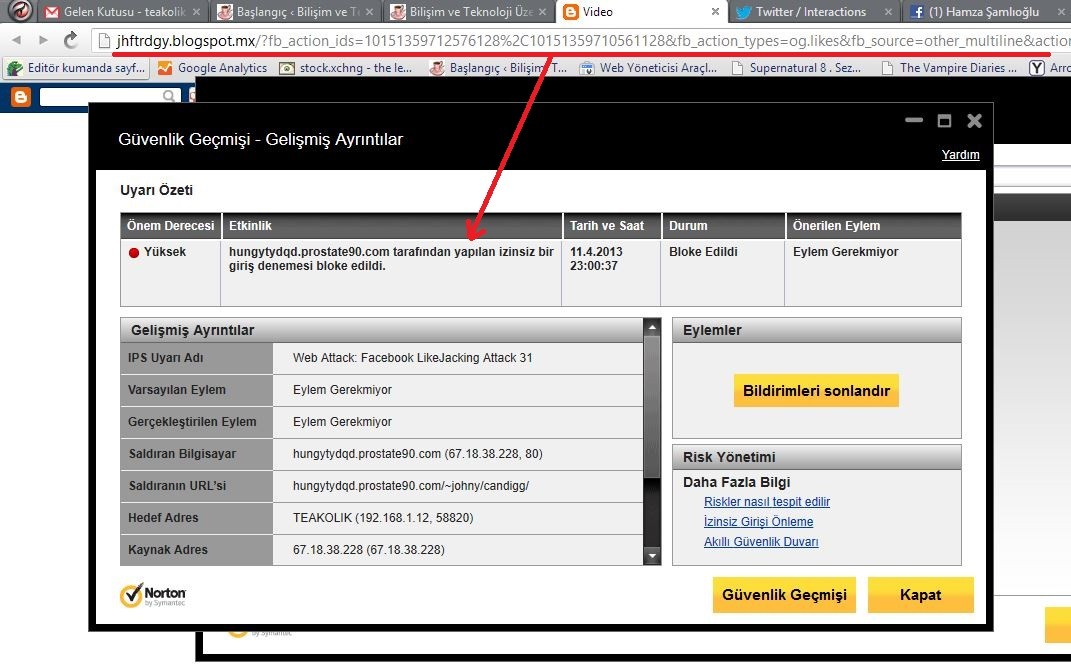Close the Twitter / Interactions tab
The image size is (1071, 664).
(x=888, y=12)
